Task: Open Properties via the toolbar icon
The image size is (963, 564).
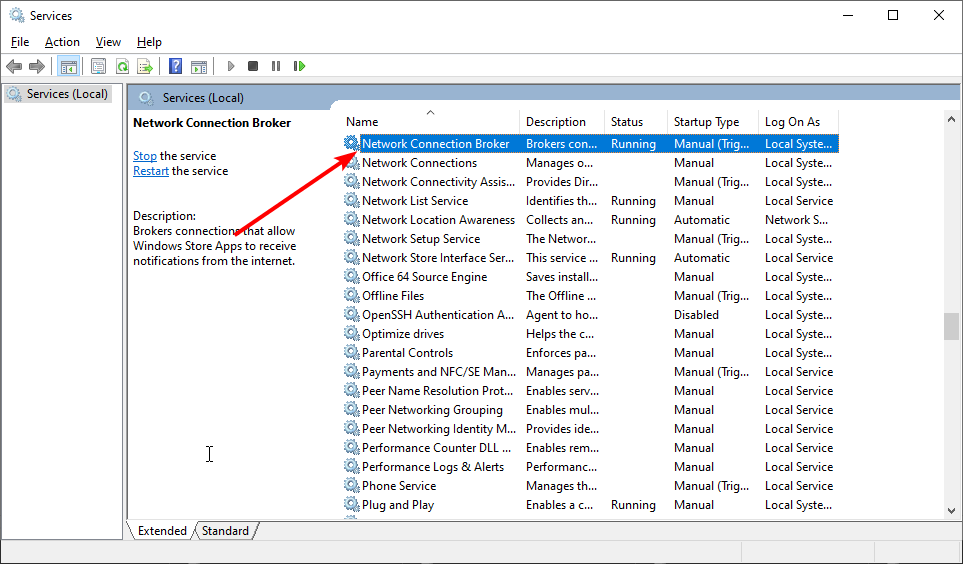Action: 98,66
